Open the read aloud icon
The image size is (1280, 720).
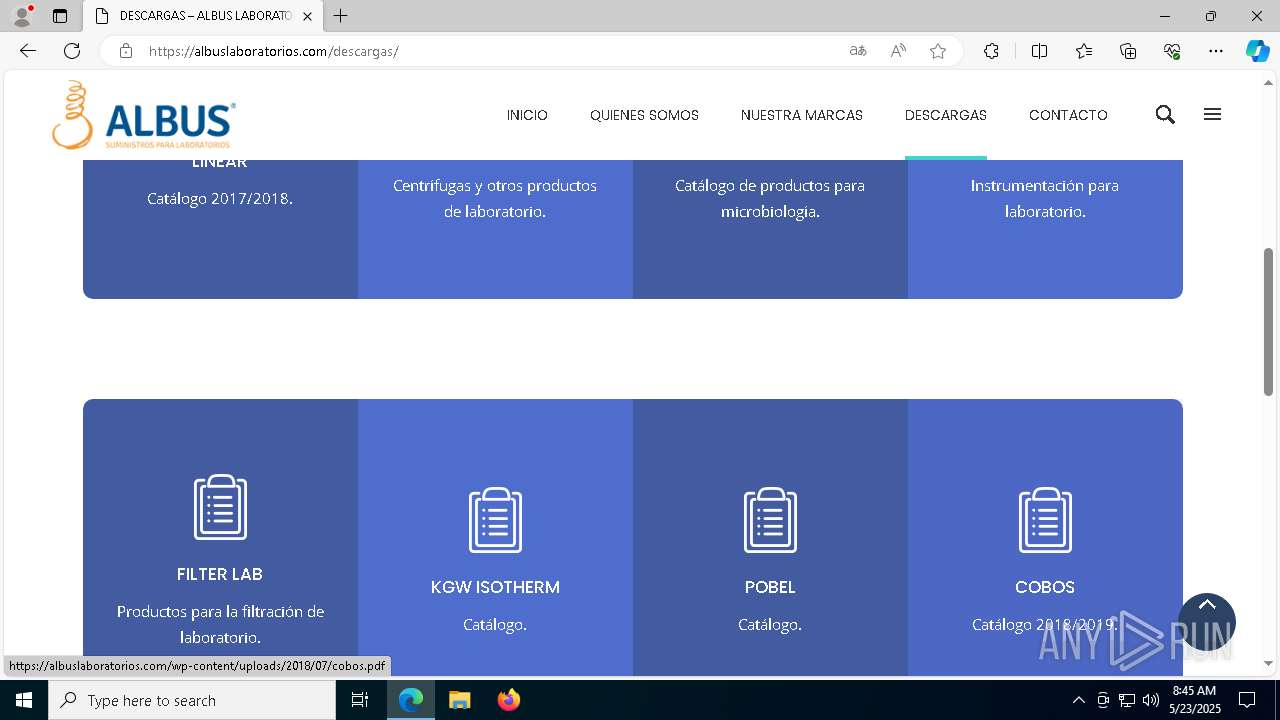(898, 51)
